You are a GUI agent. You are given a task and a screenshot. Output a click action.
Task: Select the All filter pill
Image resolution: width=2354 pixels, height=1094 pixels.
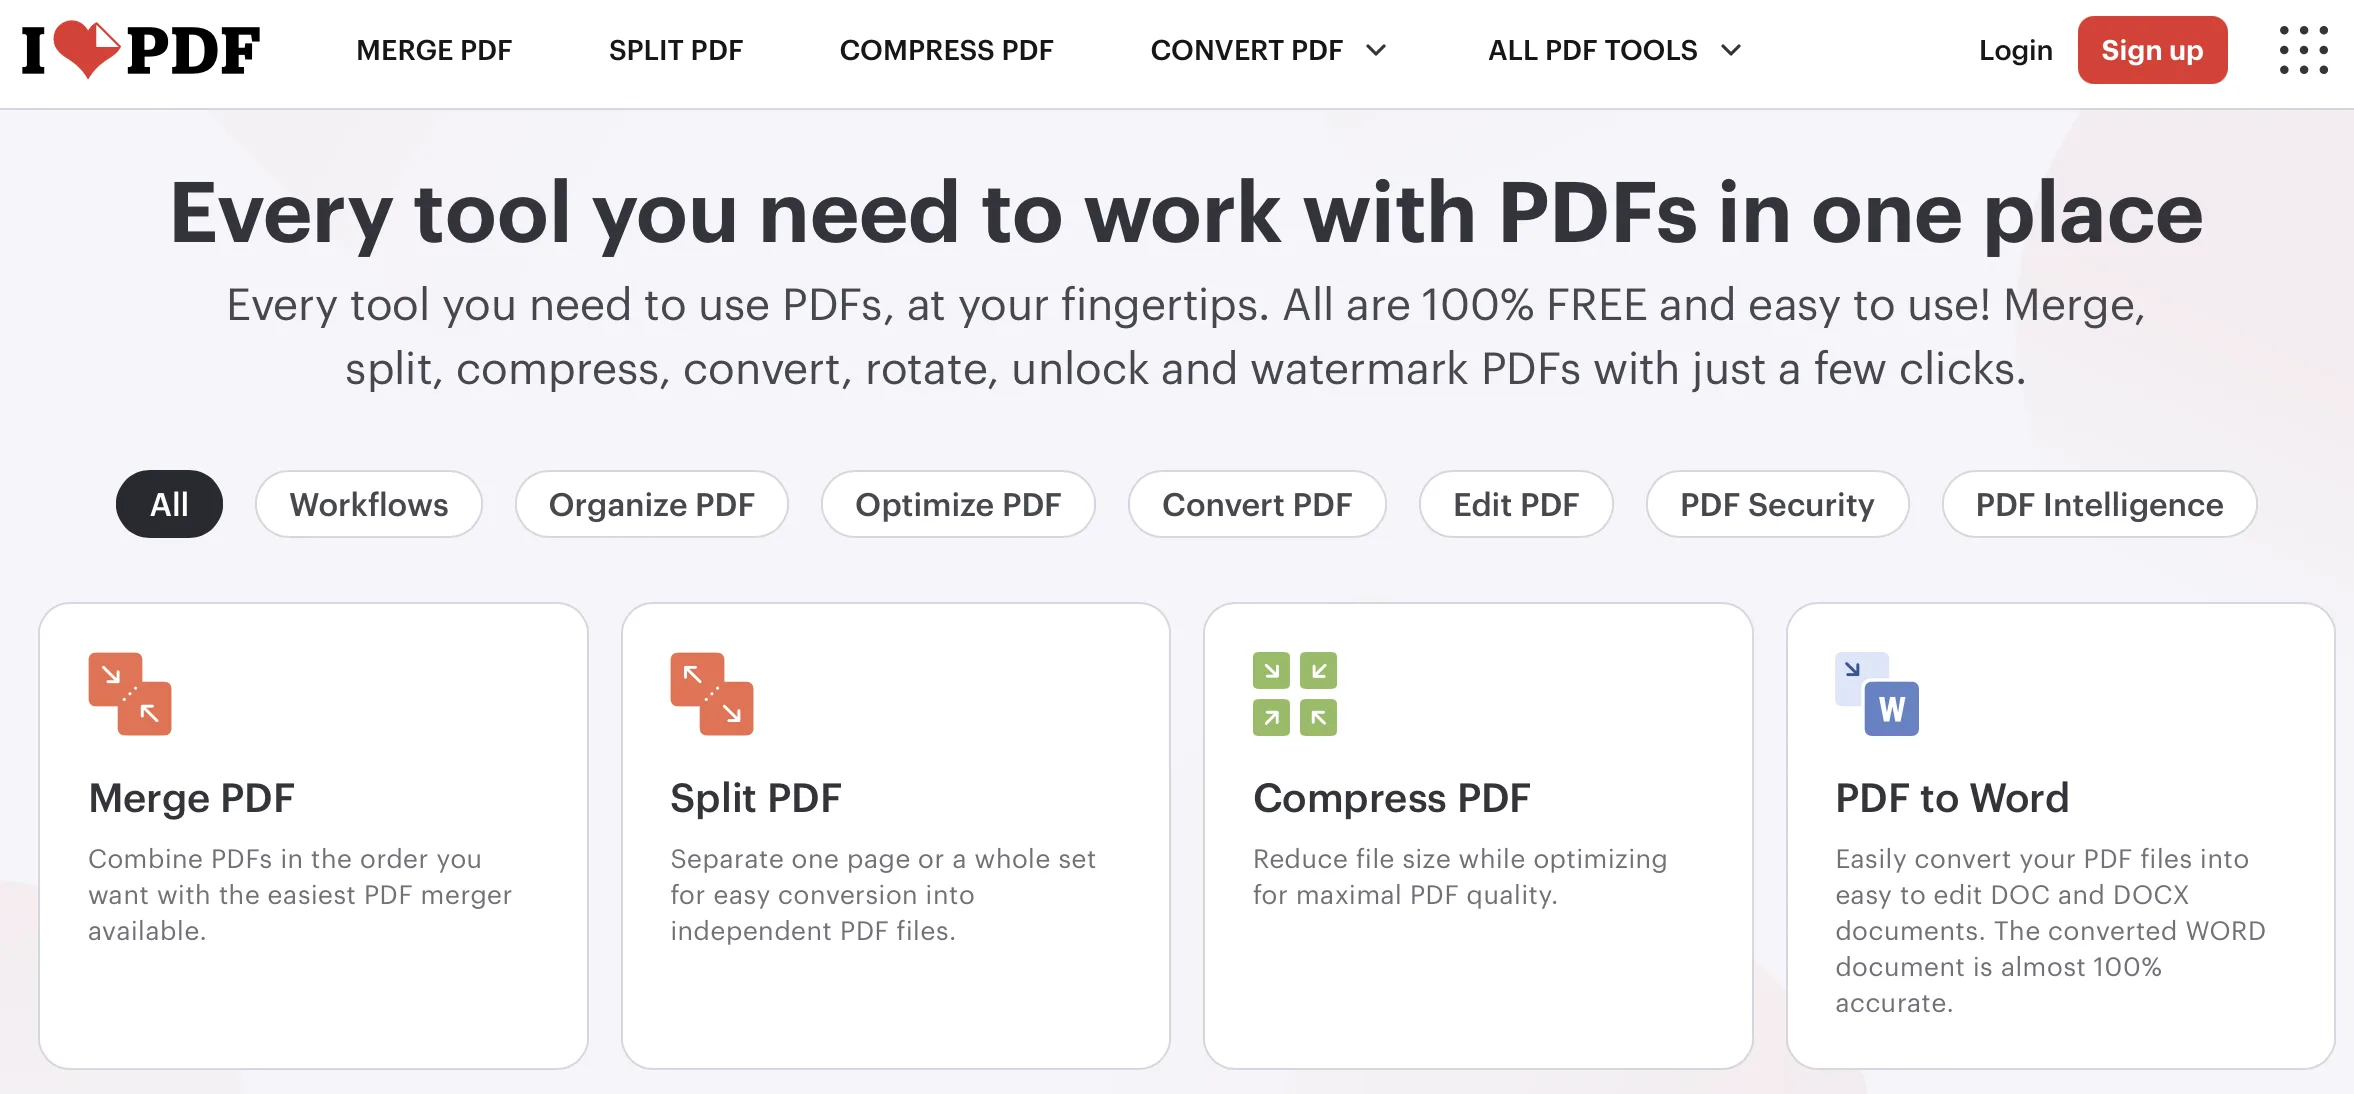pos(169,504)
